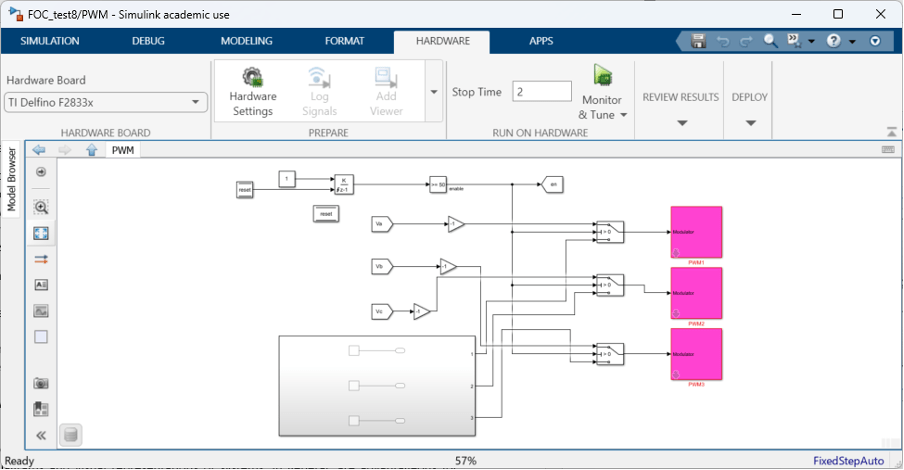Expand the Deploy section
The height and width of the screenshot is (470, 904).
750,123
